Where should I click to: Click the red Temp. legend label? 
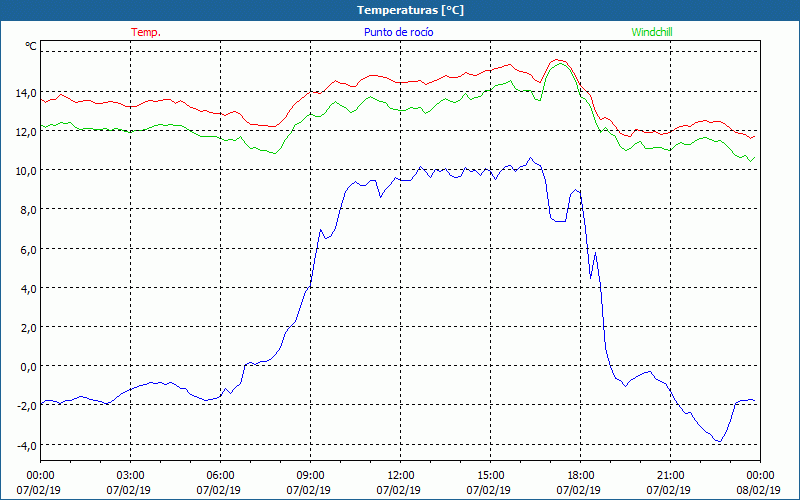146,32
